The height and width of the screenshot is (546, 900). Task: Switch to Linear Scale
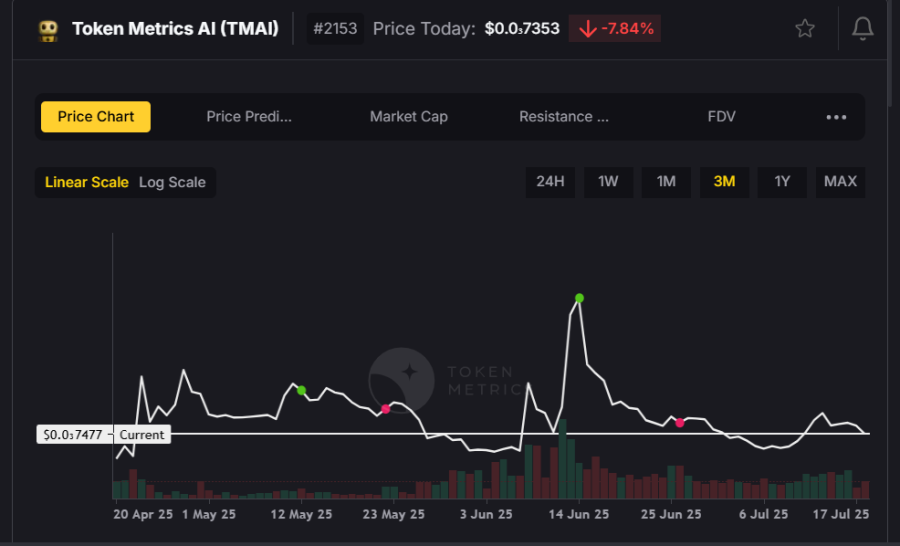(87, 182)
